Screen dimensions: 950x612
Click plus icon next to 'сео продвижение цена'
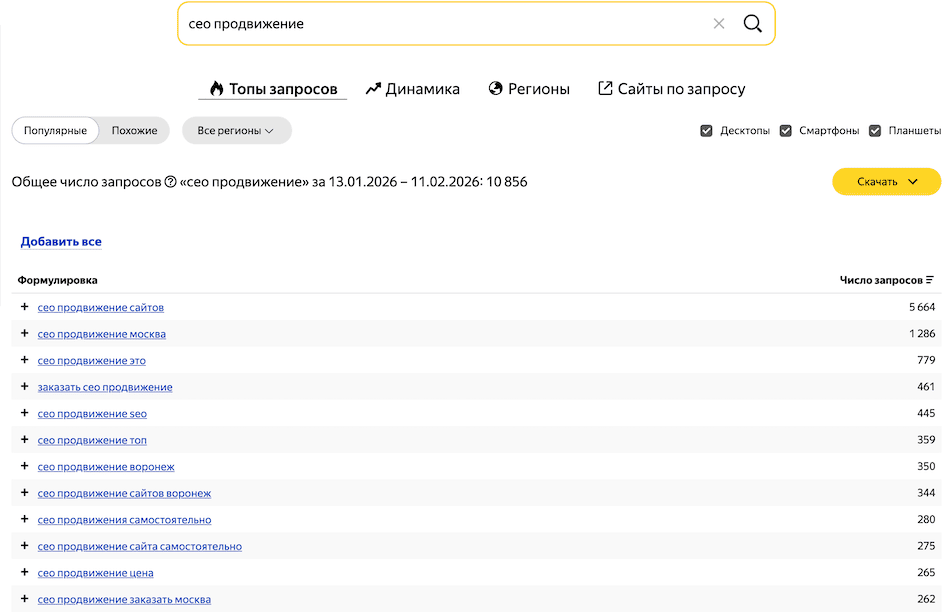coord(25,573)
